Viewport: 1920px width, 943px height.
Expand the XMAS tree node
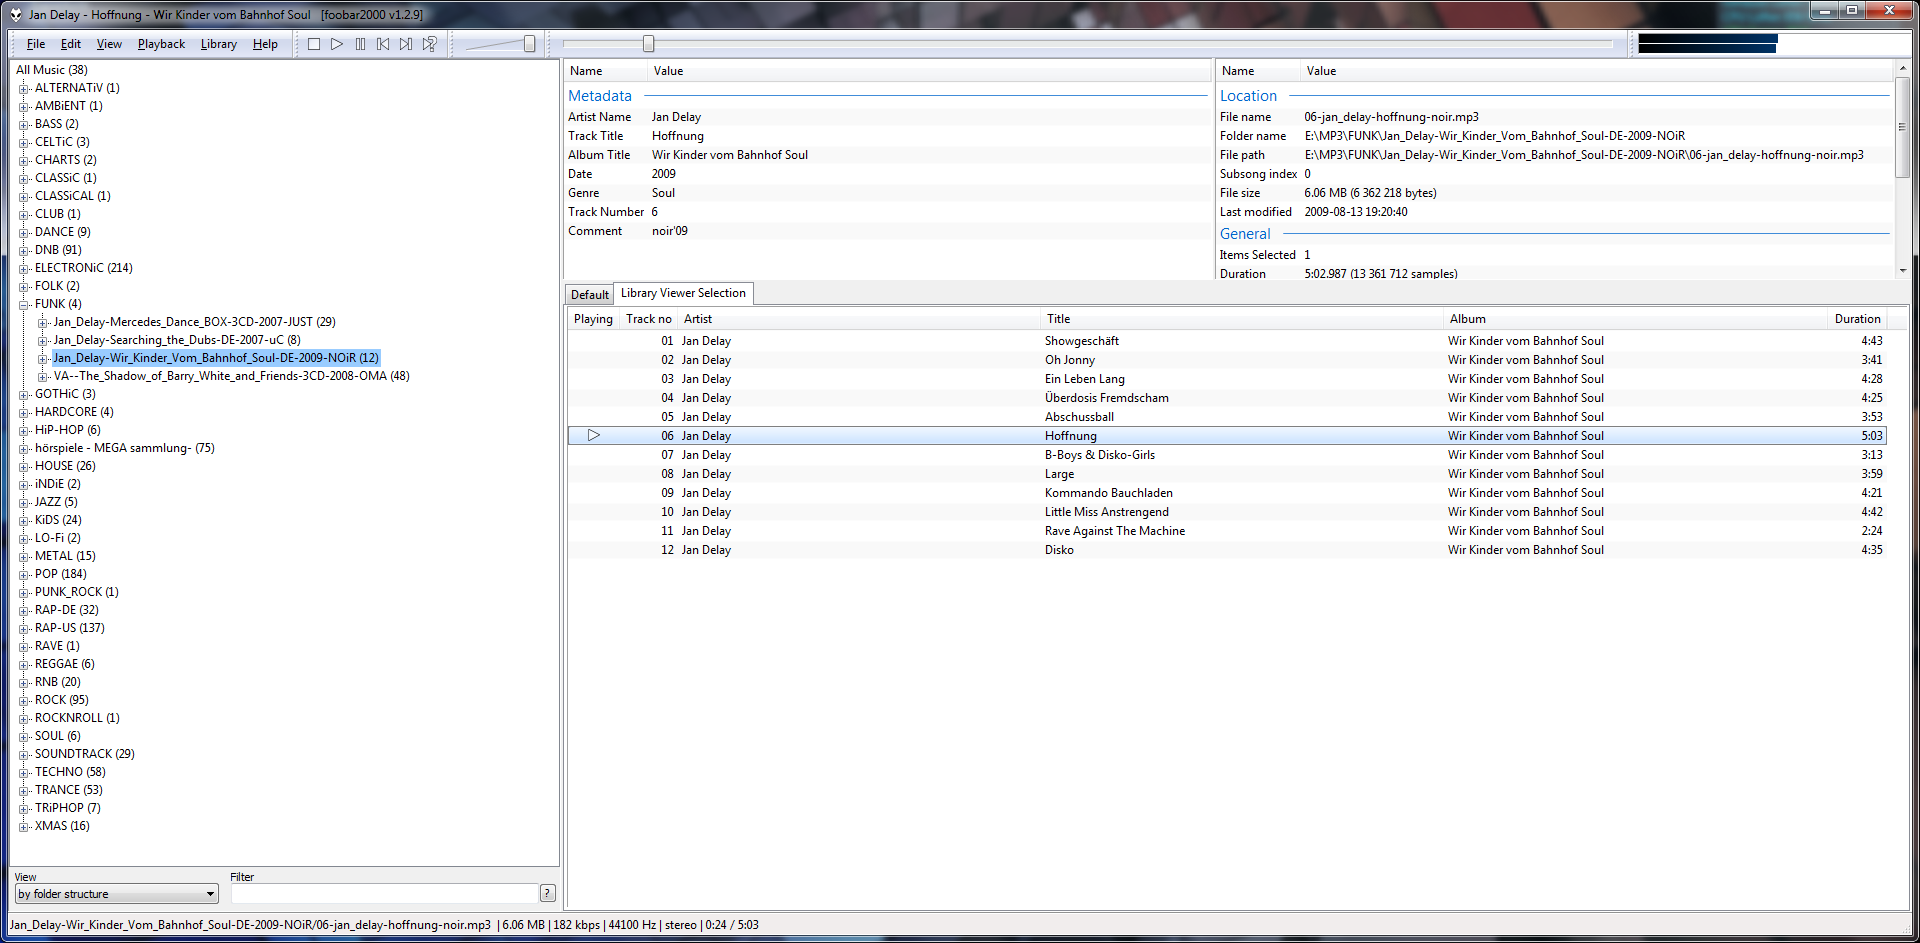click(24, 826)
